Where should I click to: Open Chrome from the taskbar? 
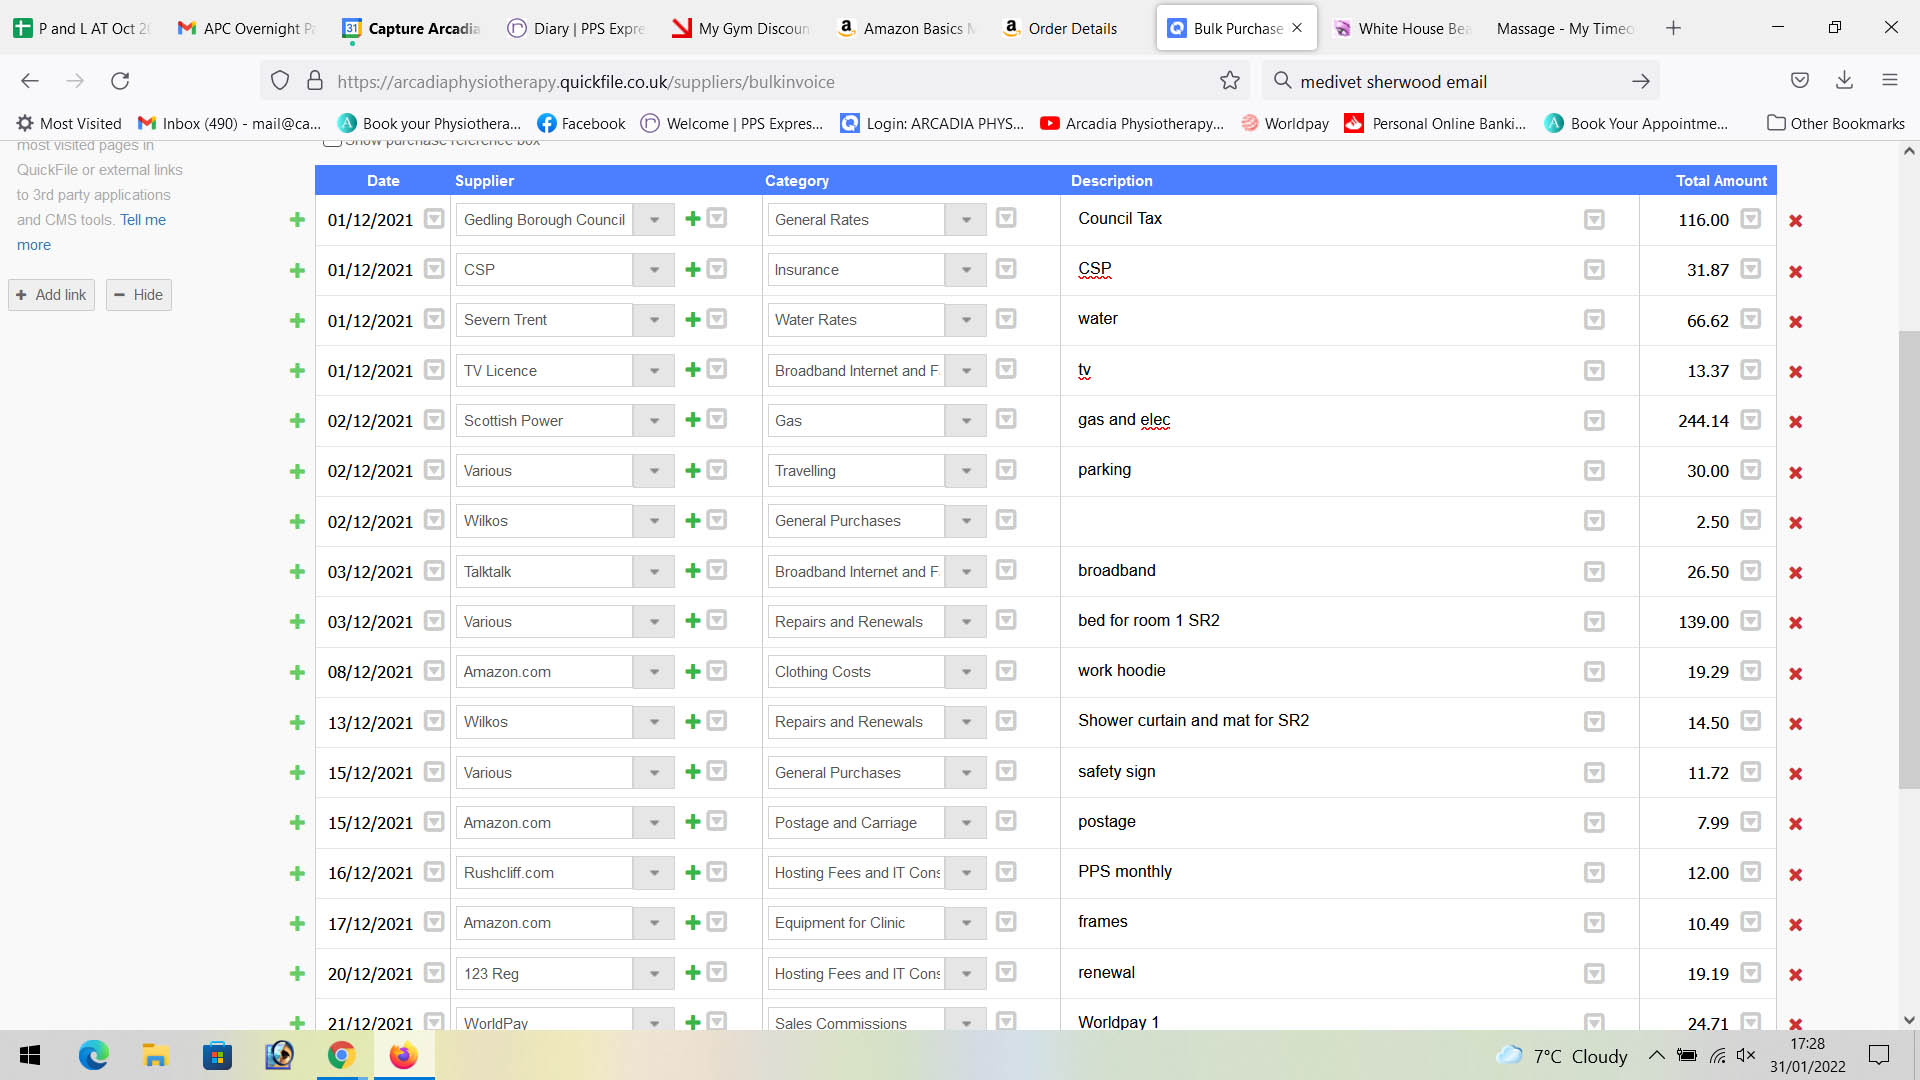tap(341, 1055)
